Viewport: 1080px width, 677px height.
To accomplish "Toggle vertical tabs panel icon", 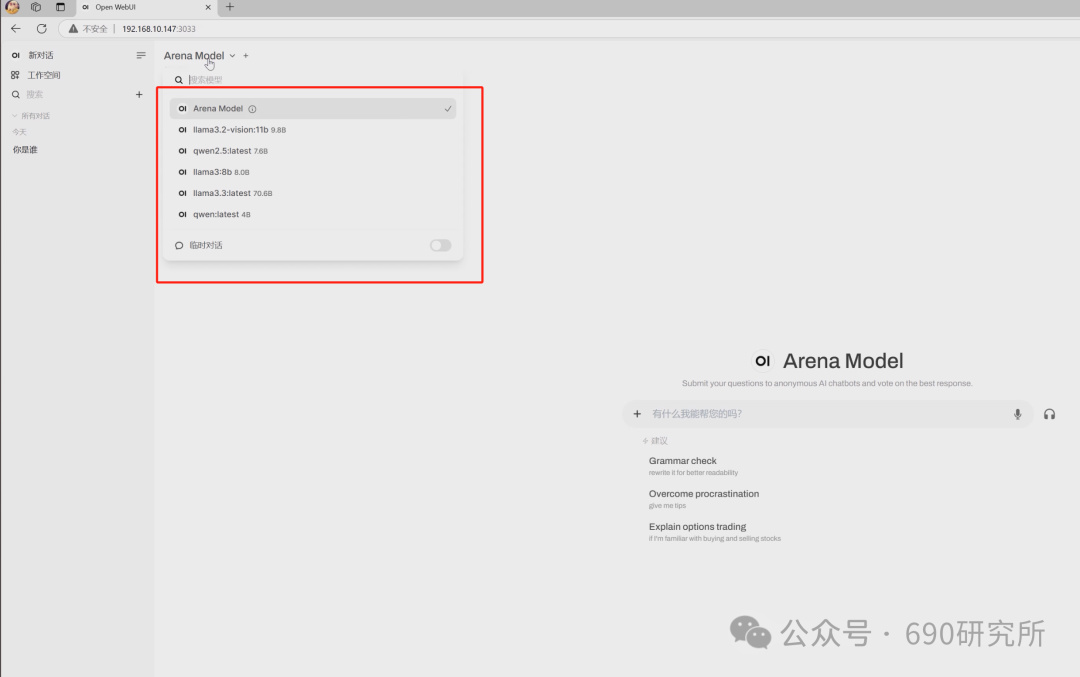I will pos(61,7).
